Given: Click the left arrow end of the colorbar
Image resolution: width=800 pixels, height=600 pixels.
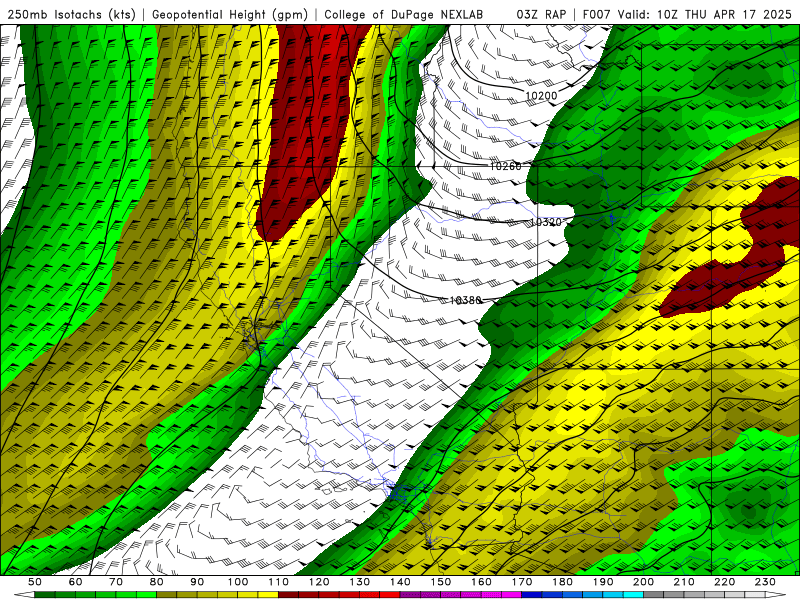Looking at the screenshot, I should point(24,594).
